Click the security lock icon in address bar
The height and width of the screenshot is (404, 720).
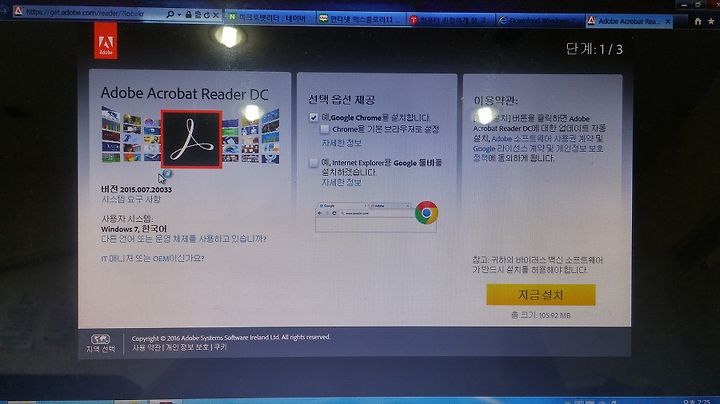188,15
